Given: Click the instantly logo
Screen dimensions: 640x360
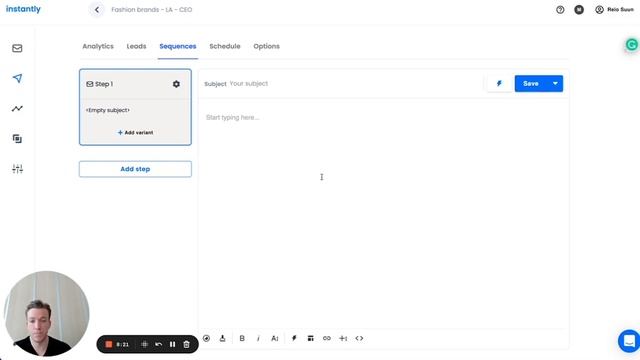Looking at the screenshot, I should click(23, 9).
